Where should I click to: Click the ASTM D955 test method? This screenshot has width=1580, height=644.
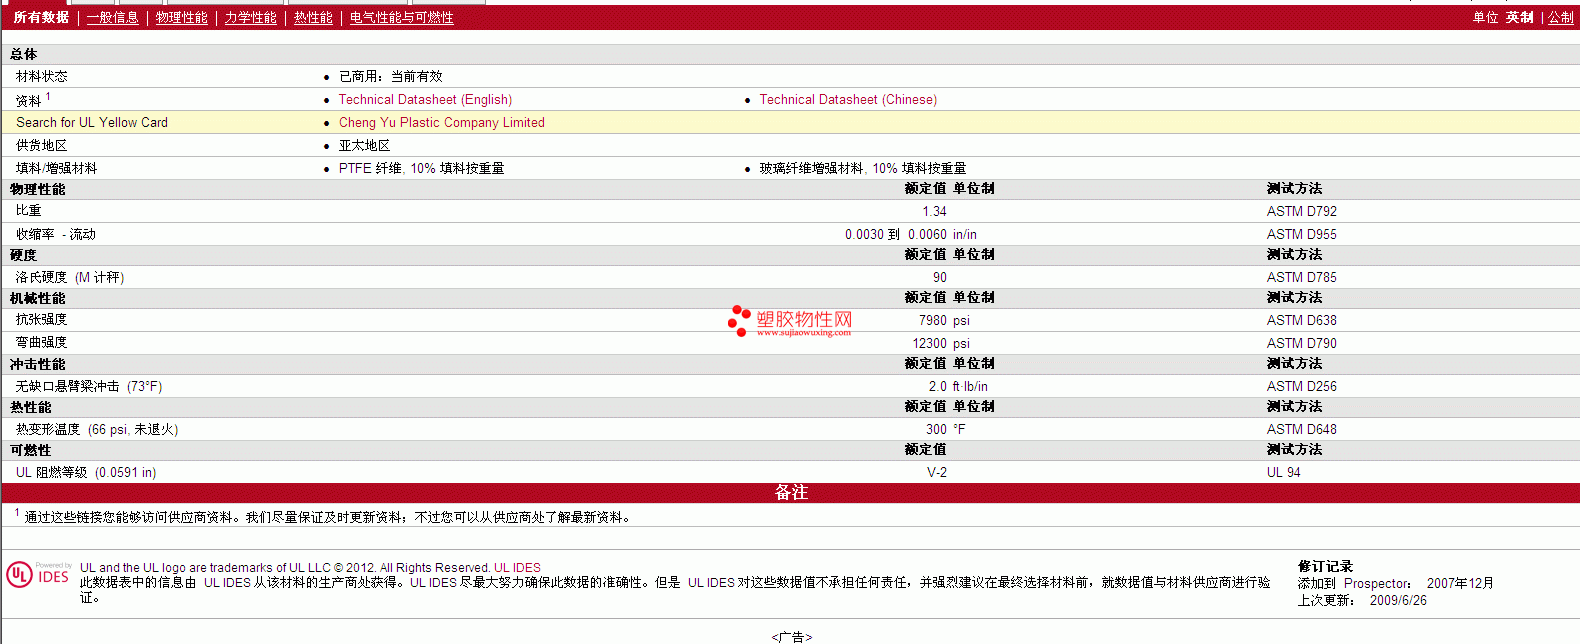[x=1301, y=234]
